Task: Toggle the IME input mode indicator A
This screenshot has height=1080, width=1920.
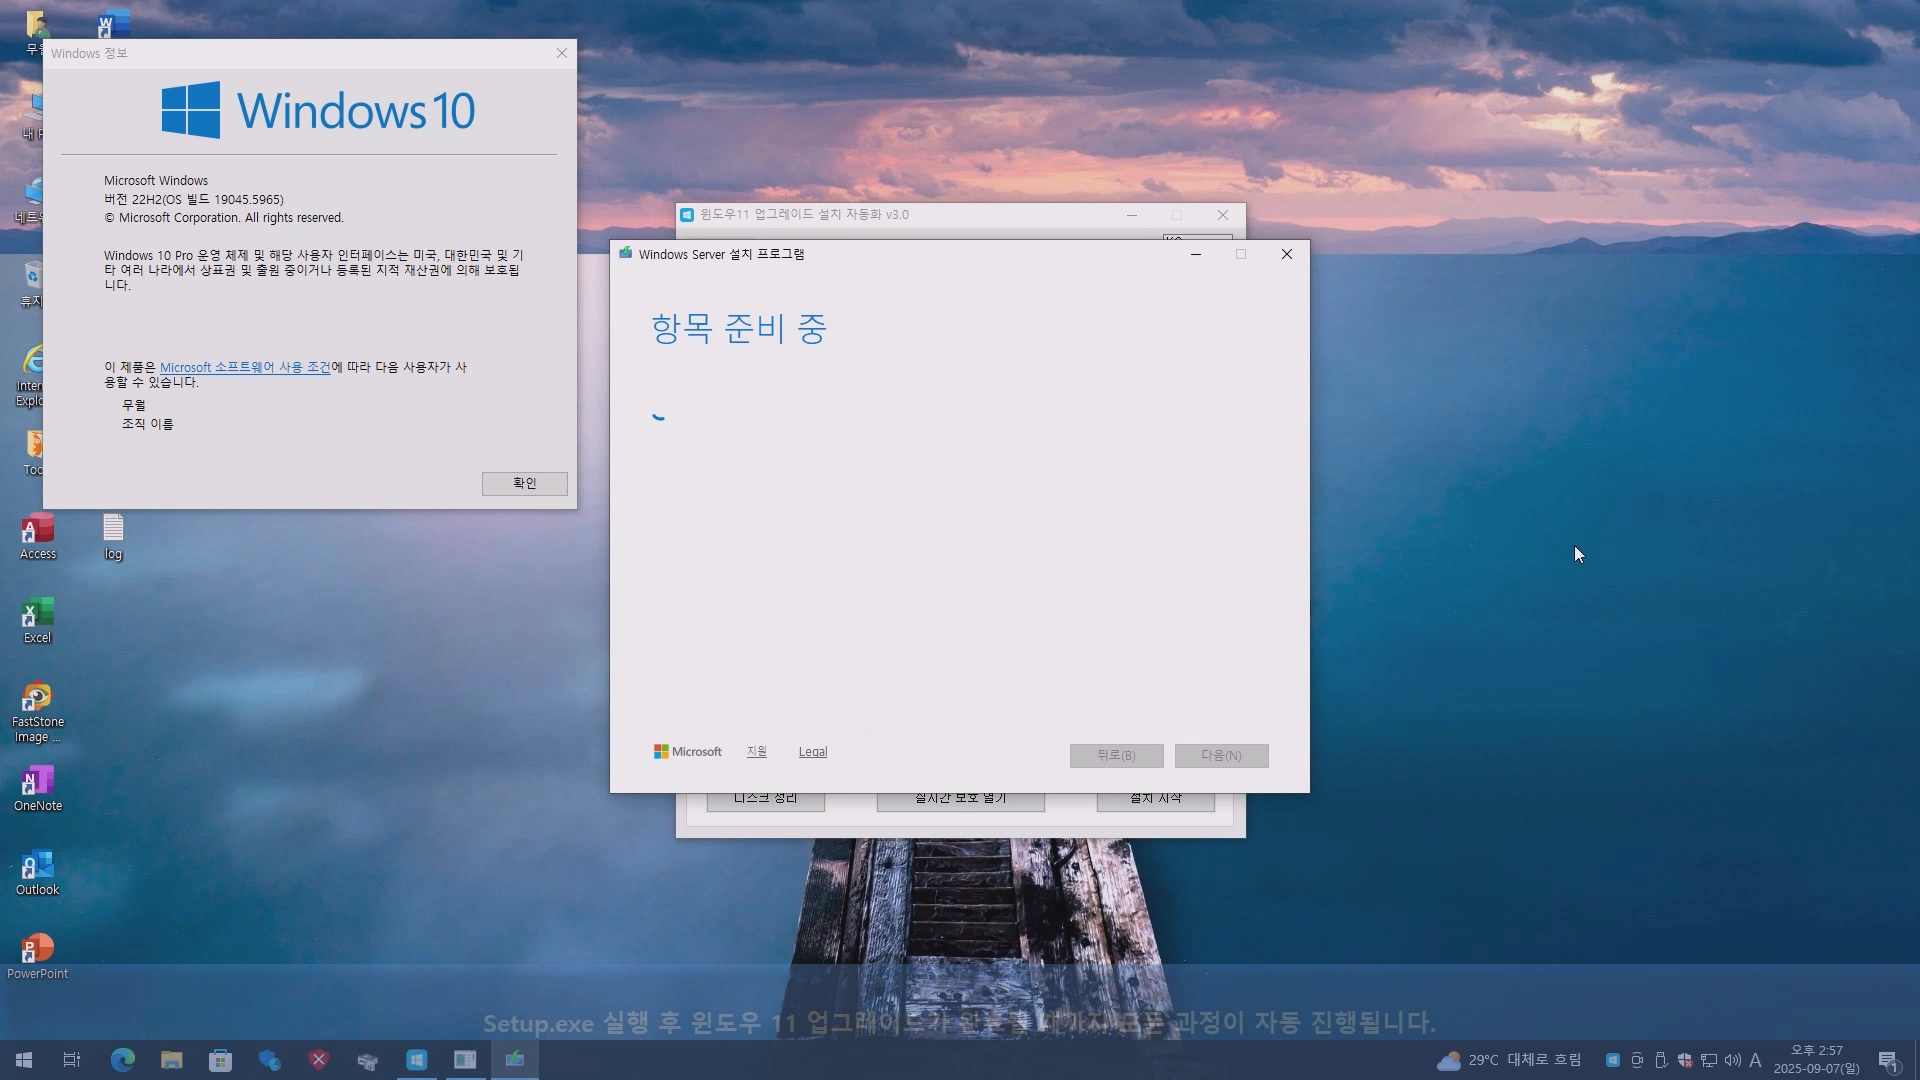Action: tap(1755, 1060)
